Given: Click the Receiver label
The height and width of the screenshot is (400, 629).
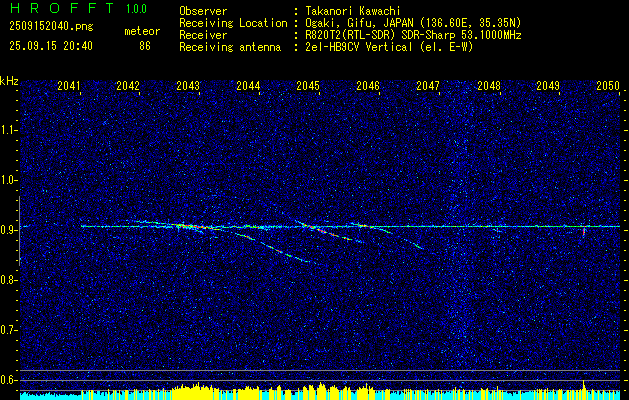Looking at the screenshot, I should [x=203, y=35].
